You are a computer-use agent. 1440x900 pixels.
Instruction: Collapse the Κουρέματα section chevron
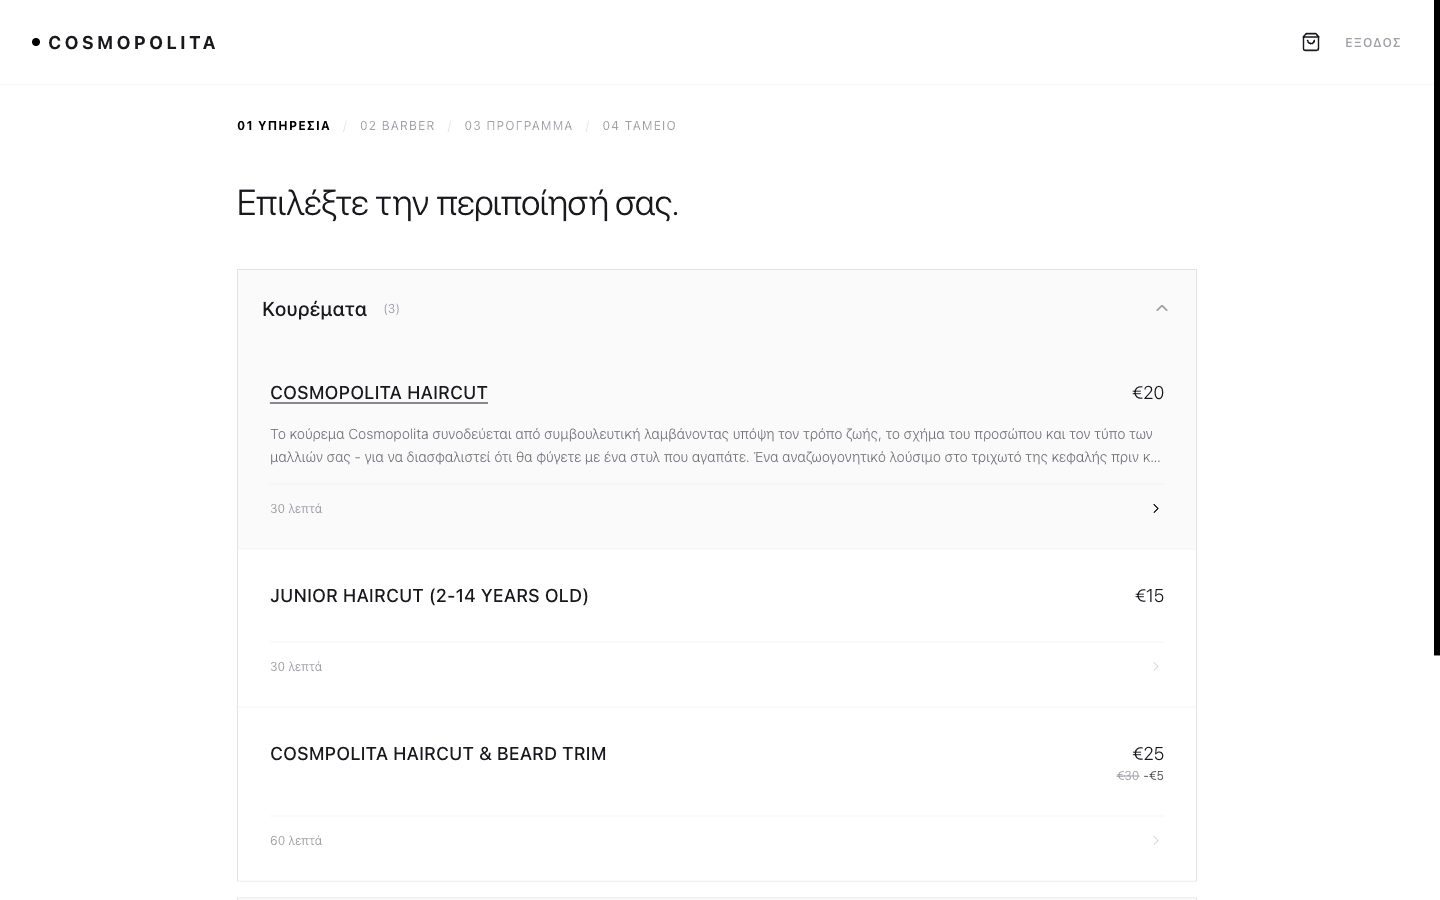coord(1162,308)
